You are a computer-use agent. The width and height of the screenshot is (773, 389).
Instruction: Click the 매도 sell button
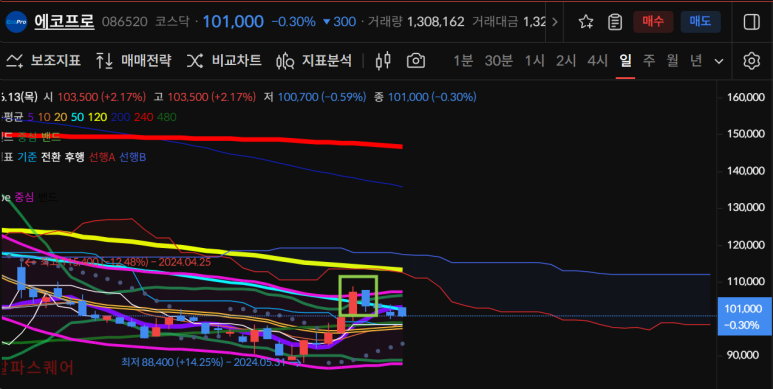[700, 22]
